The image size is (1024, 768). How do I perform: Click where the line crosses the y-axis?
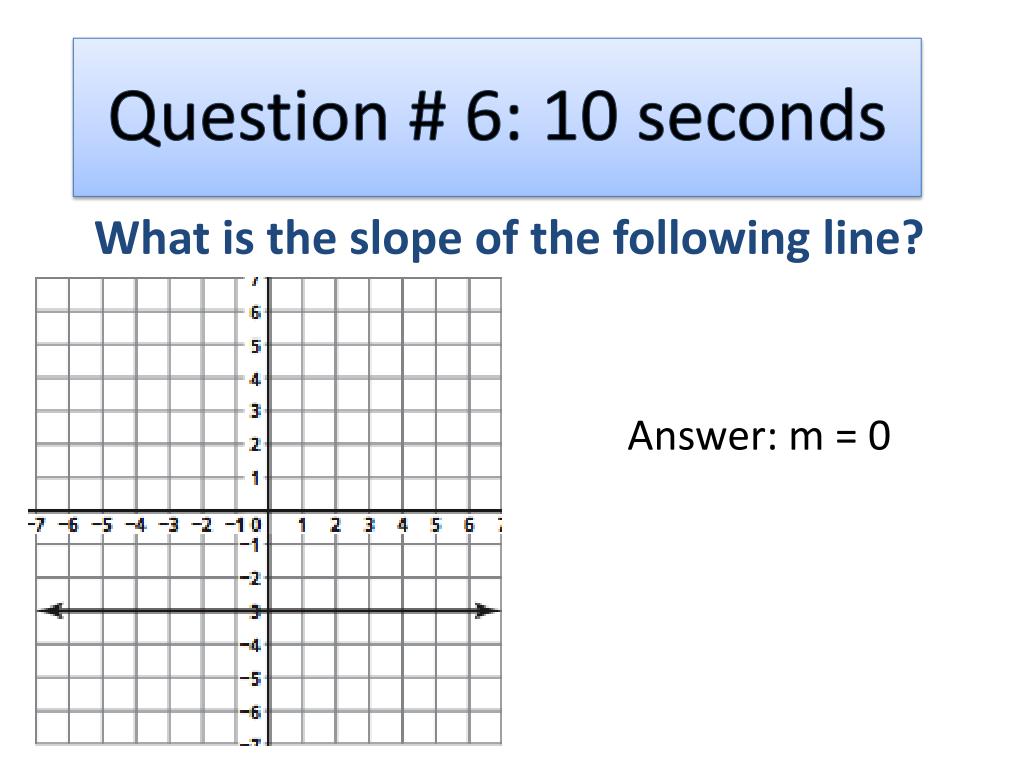pos(268,611)
